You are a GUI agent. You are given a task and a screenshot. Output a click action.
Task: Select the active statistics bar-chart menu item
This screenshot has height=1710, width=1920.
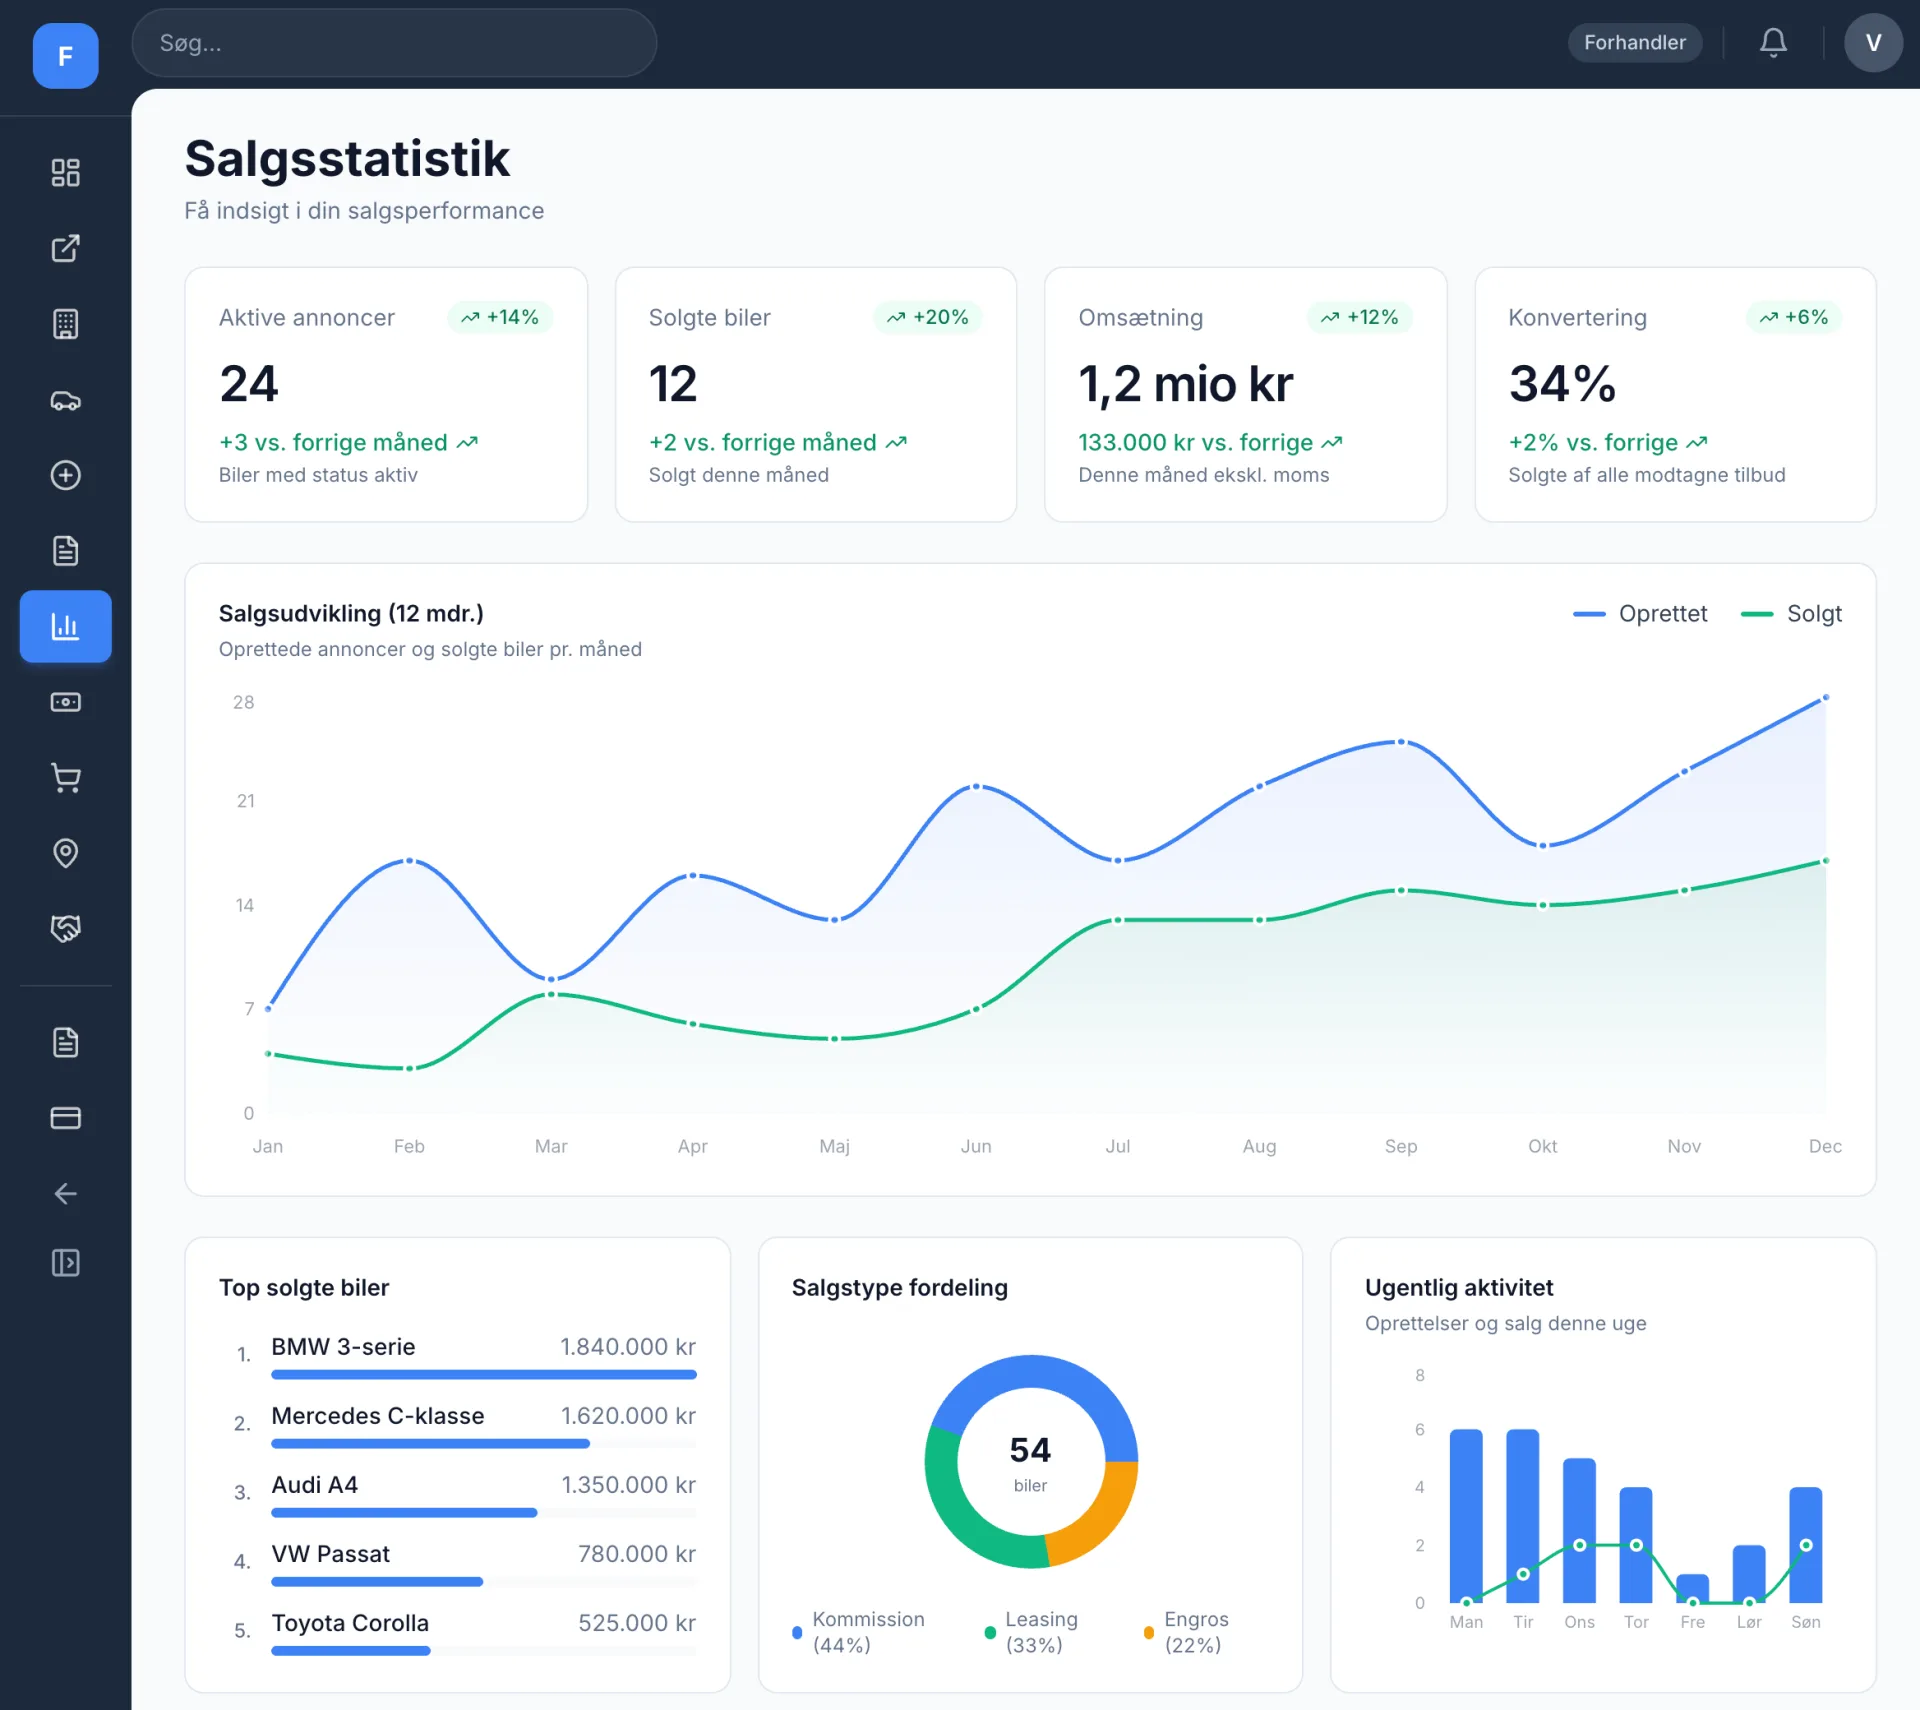[x=65, y=626]
